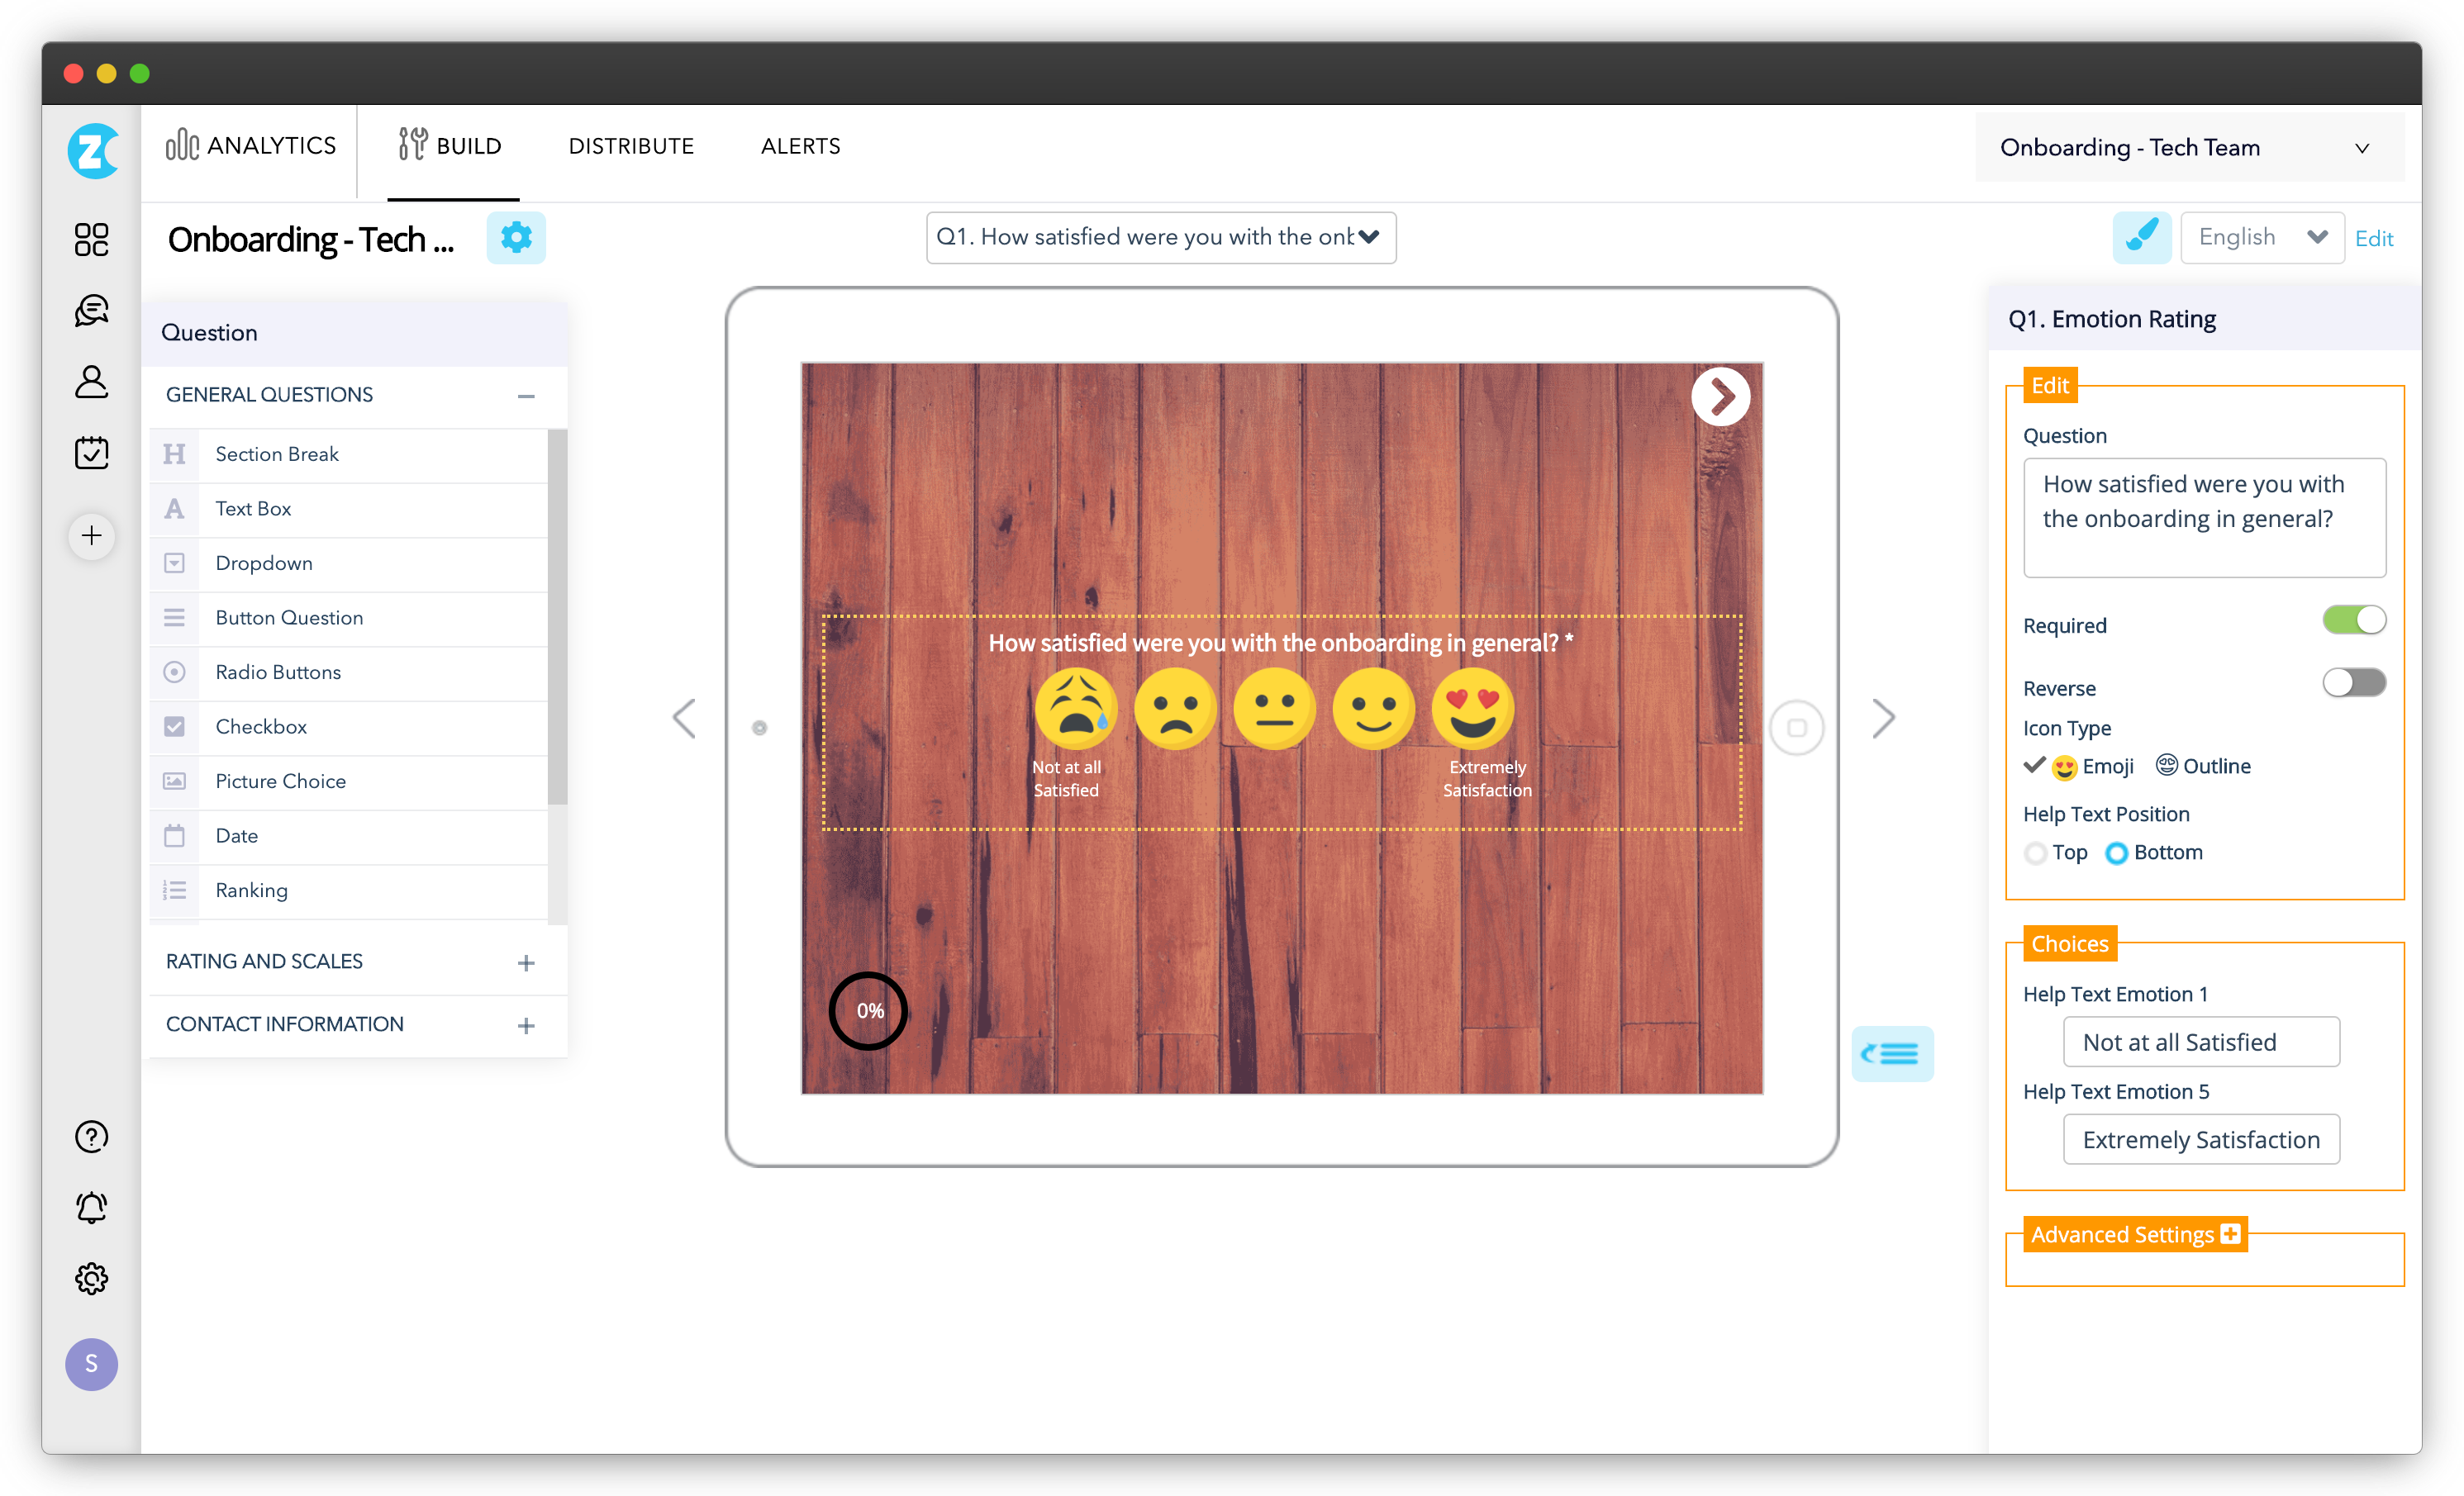This screenshot has height=1496, width=2464.
Task: Switch to the Analytics tab
Action: tap(250, 146)
